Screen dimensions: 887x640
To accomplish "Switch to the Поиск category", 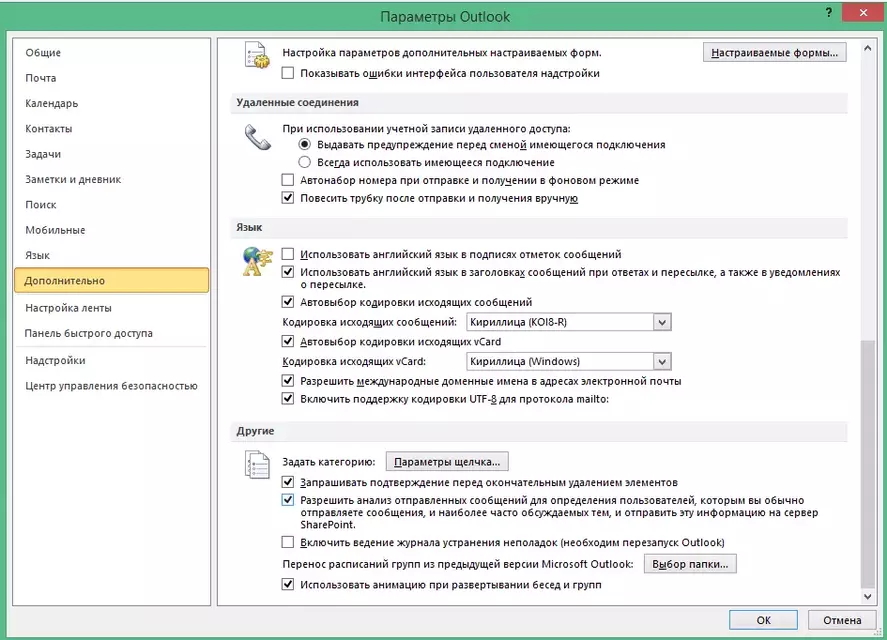I will point(111,205).
